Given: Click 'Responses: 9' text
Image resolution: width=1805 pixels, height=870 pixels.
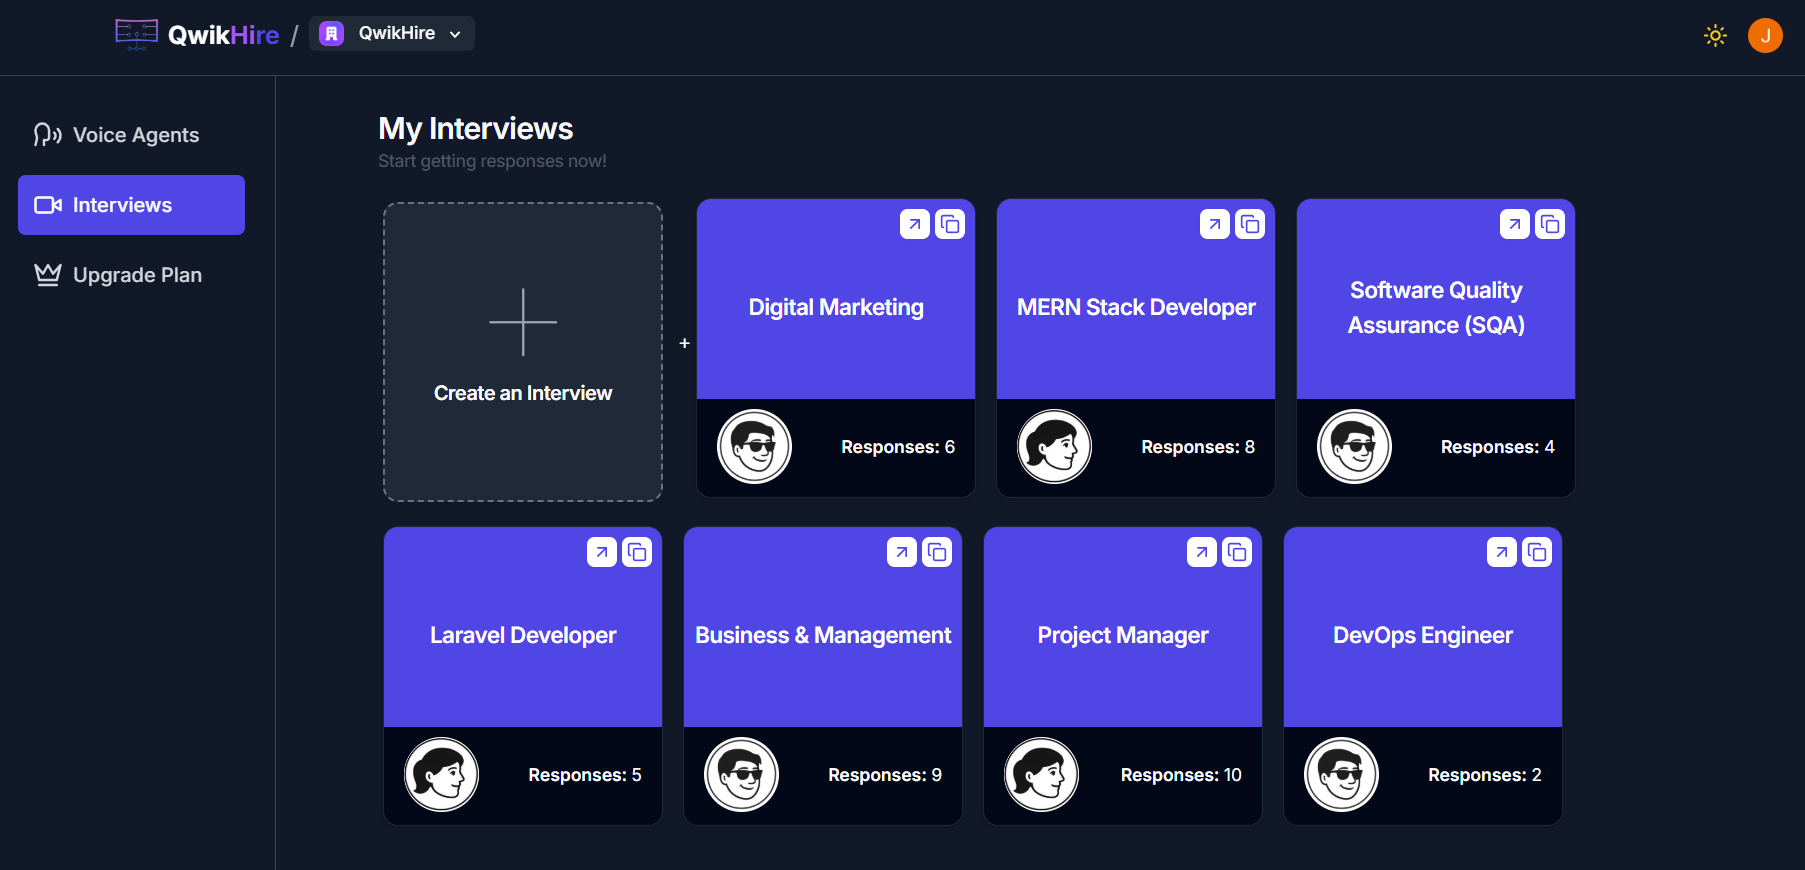Looking at the screenshot, I should [x=885, y=775].
